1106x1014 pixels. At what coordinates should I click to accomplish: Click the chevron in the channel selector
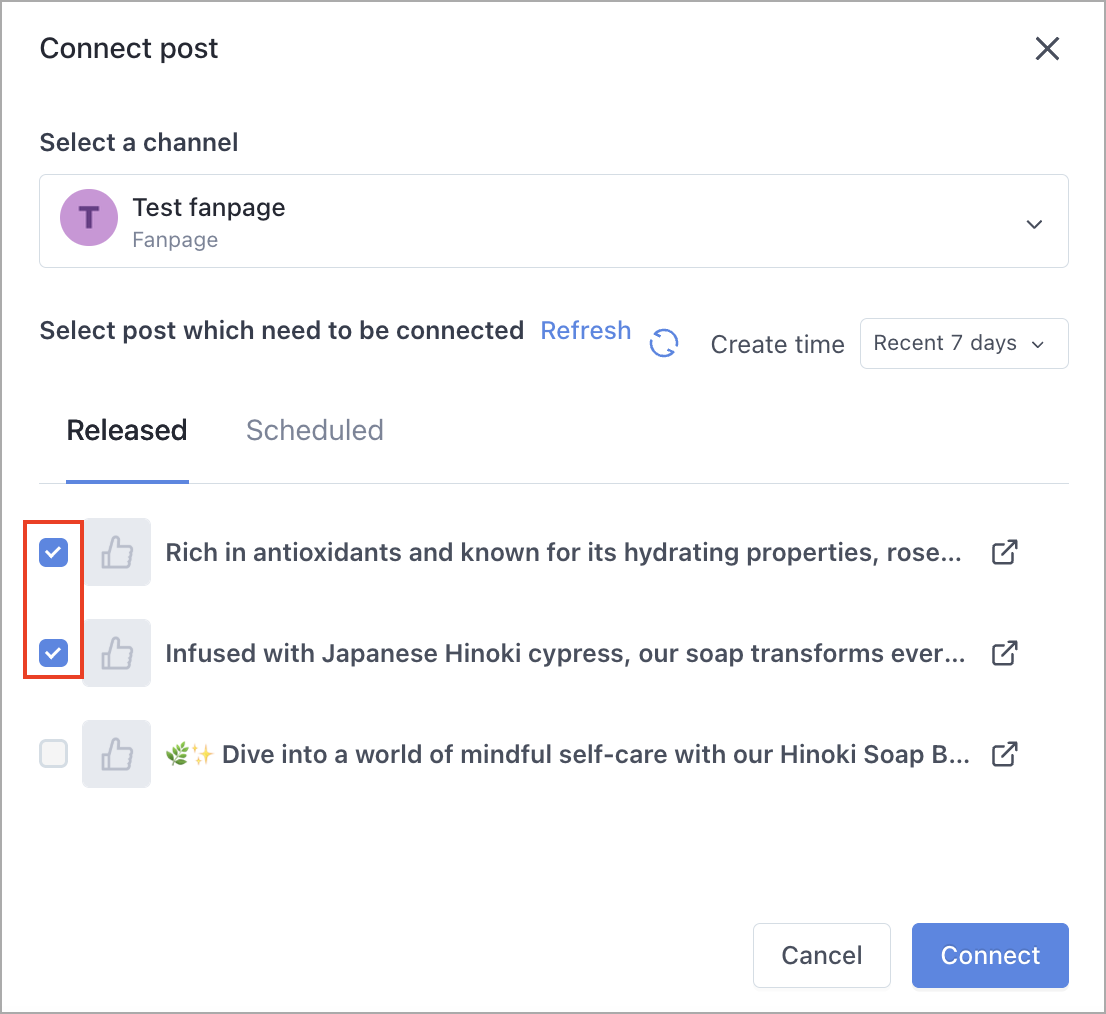coord(1034,224)
